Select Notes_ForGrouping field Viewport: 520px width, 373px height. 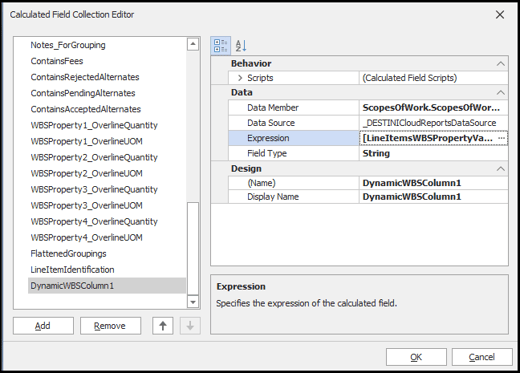click(68, 45)
